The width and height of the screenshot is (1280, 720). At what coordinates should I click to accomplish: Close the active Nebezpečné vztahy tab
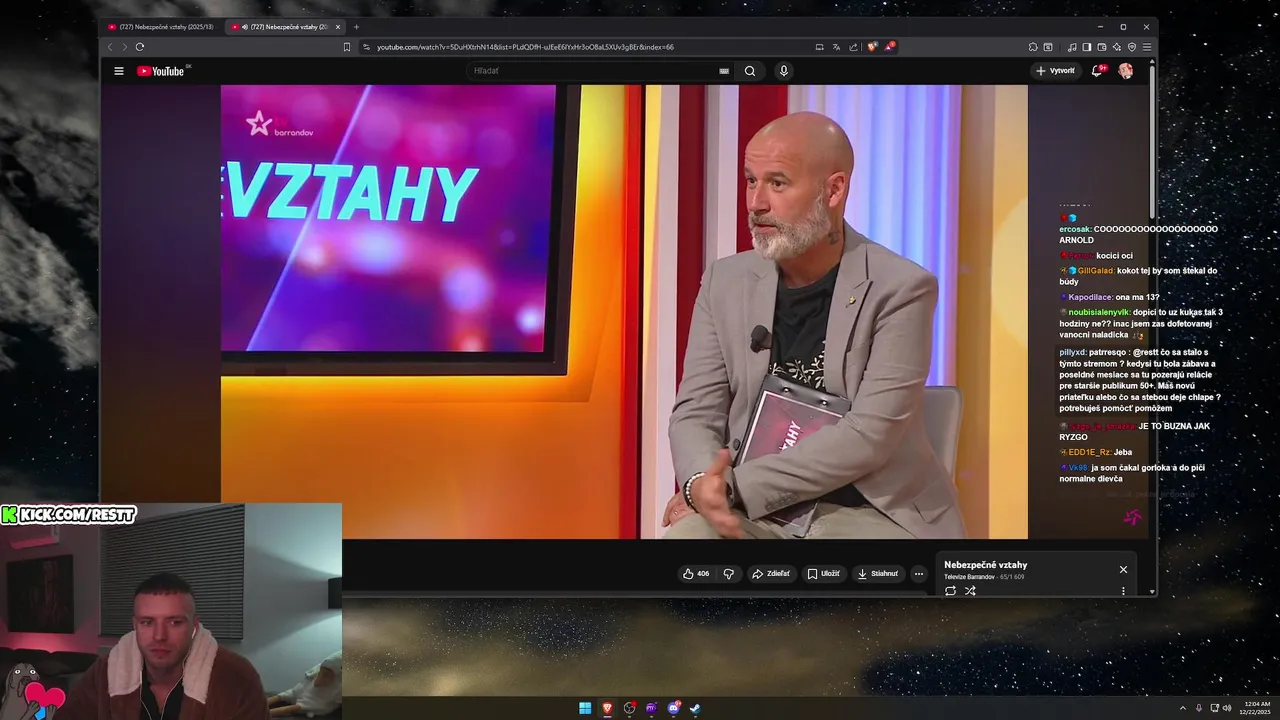pyautogui.click(x=338, y=27)
